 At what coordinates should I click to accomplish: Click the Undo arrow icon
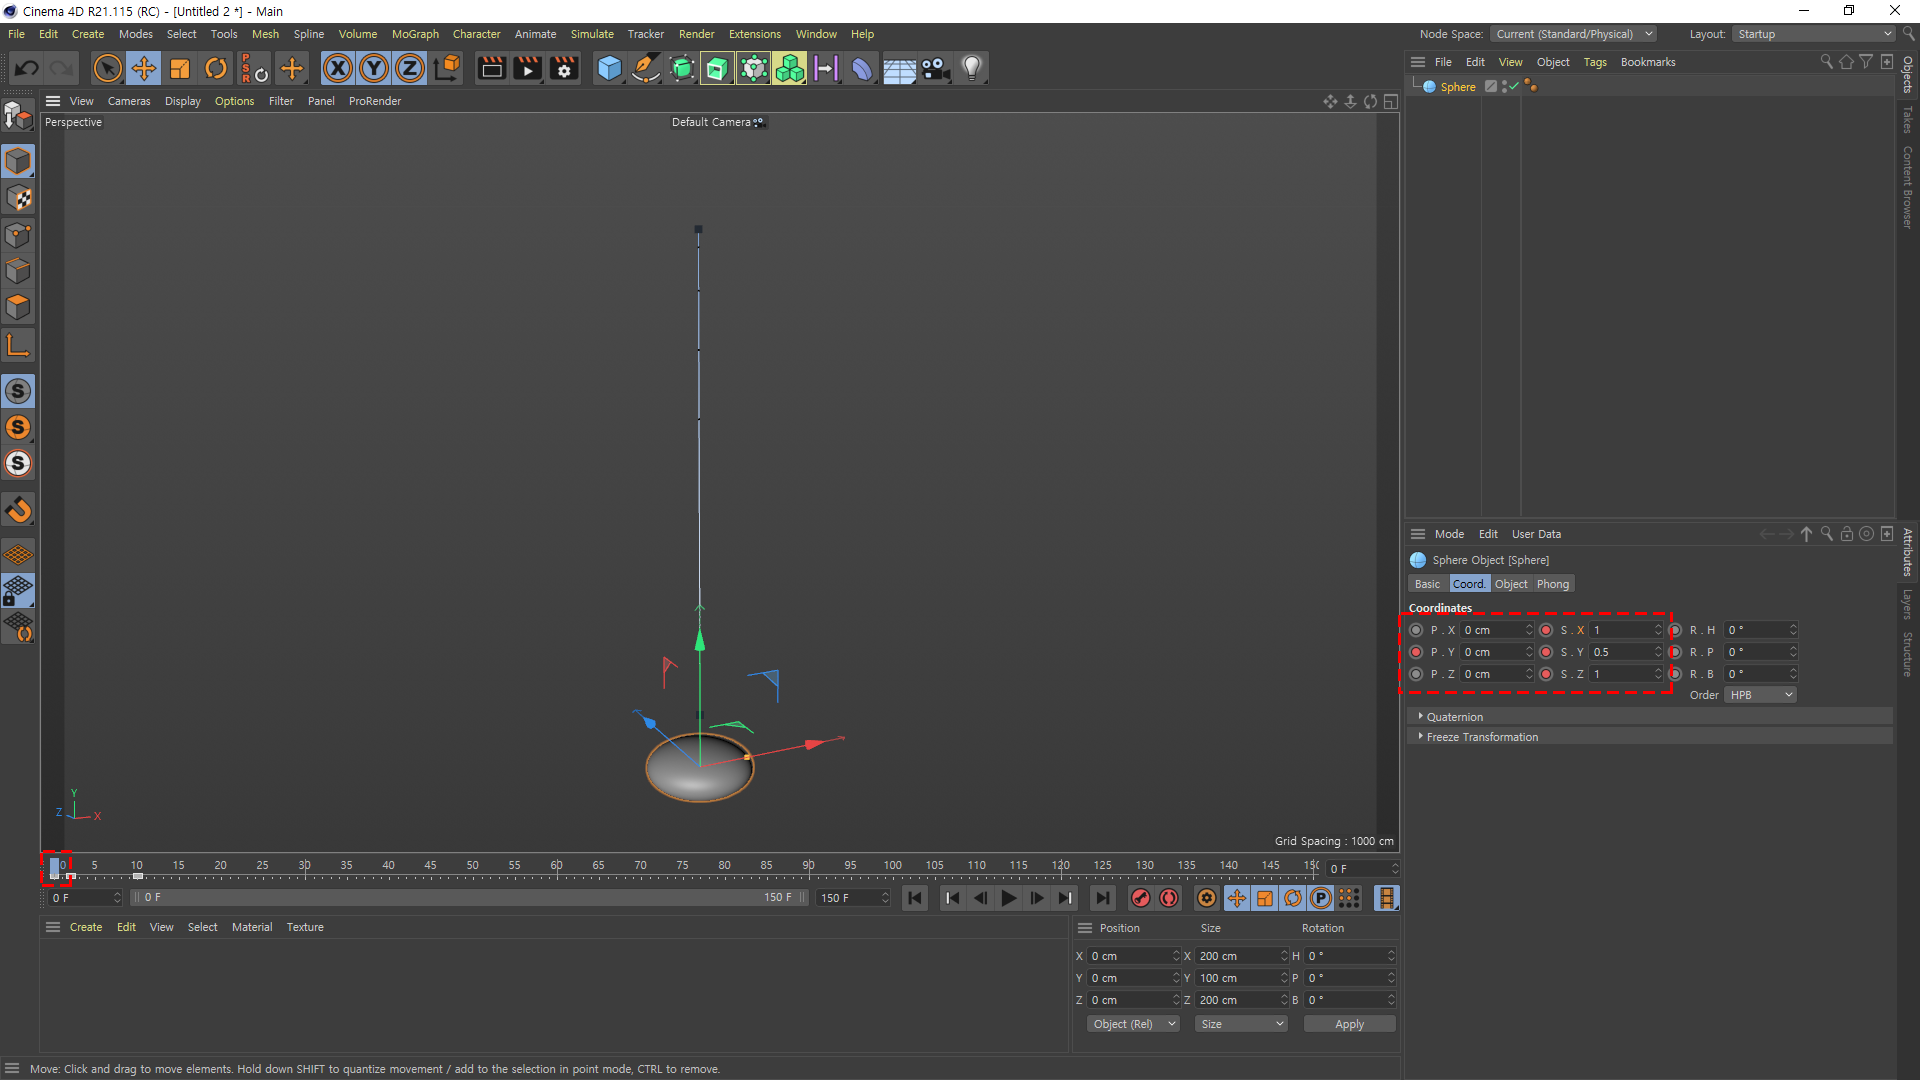click(27, 68)
